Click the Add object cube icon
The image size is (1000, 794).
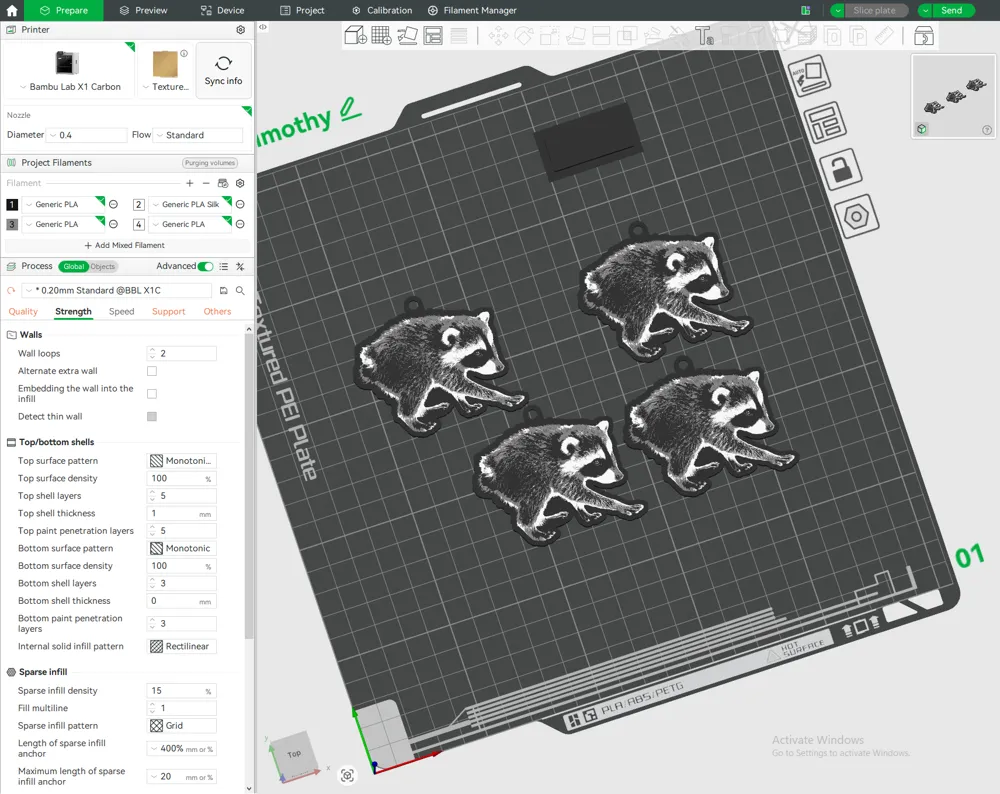(x=355, y=35)
